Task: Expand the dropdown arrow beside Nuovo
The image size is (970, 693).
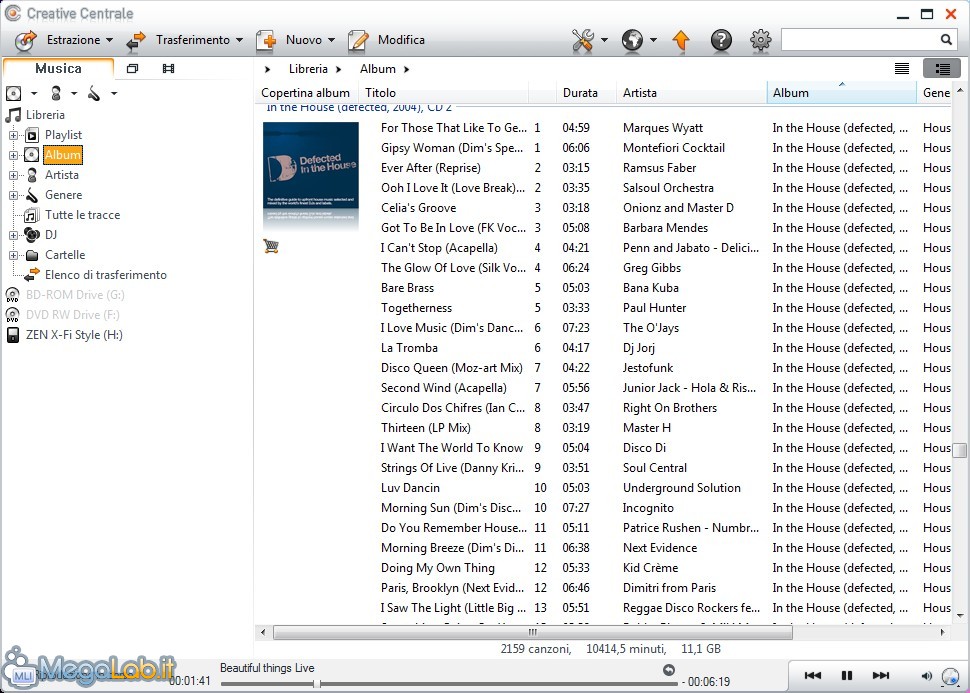Action: click(332, 40)
